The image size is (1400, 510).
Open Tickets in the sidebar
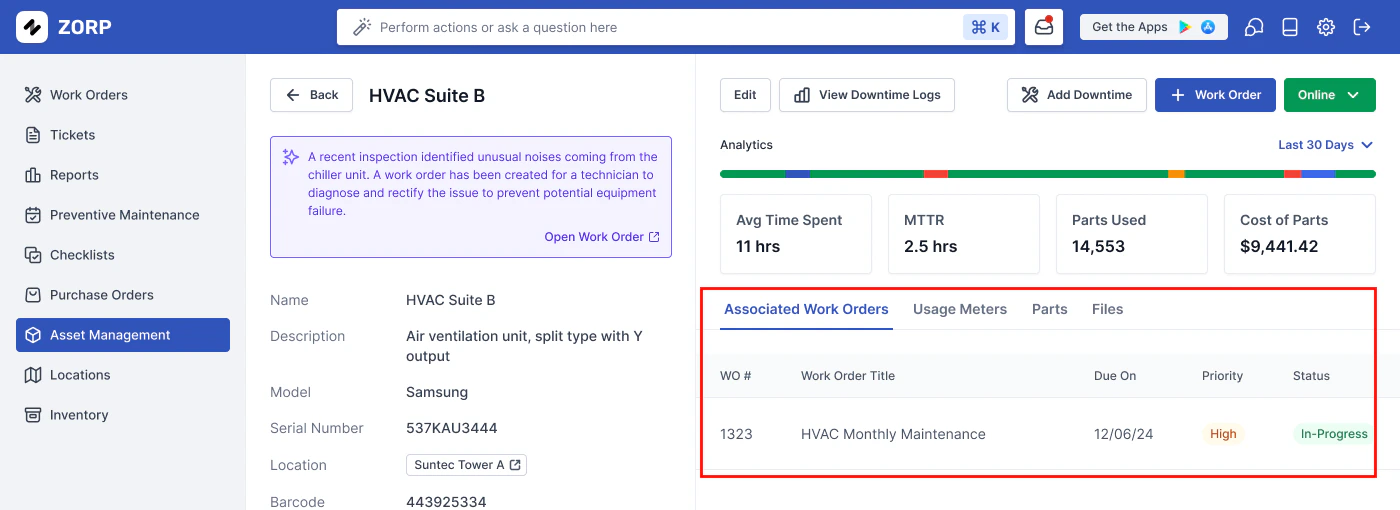click(x=123, y=135)
